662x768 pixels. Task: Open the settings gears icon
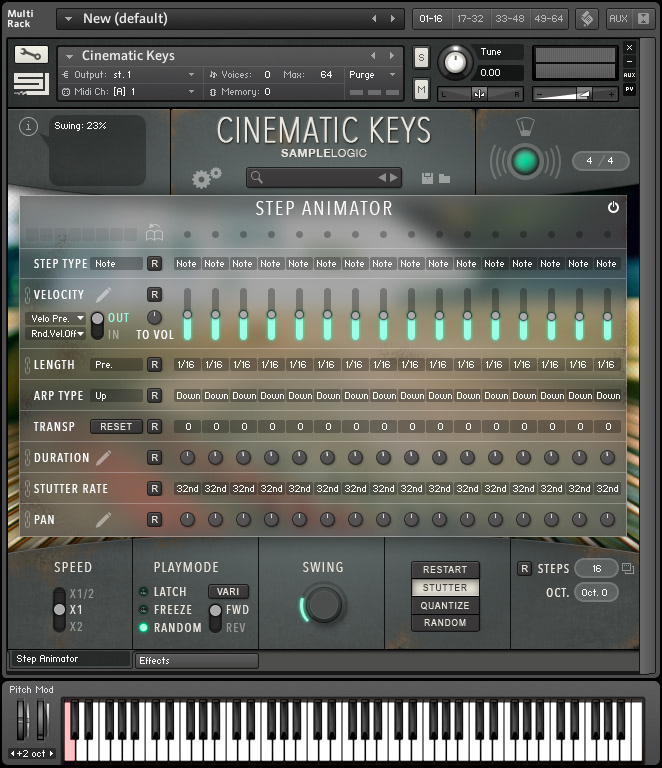click(x=206, y=178)
